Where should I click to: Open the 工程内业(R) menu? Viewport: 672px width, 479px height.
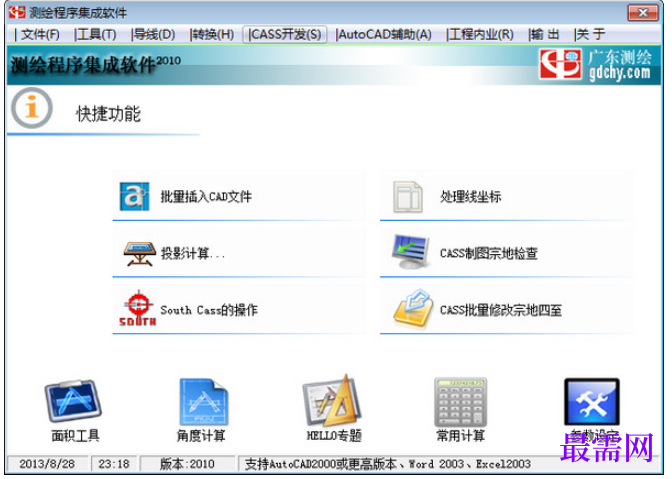[x=480, y=34]
